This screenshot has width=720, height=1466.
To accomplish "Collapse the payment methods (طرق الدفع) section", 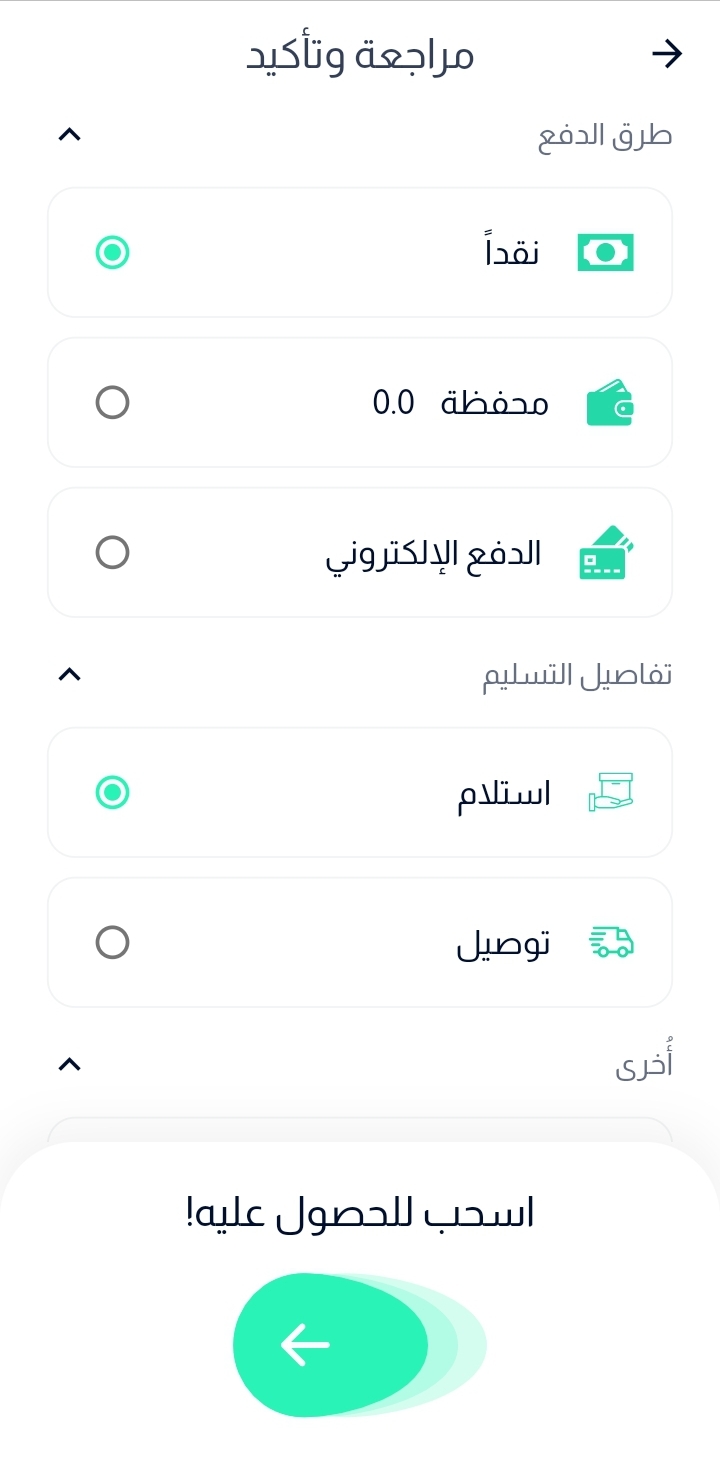I will coord(69,135).
